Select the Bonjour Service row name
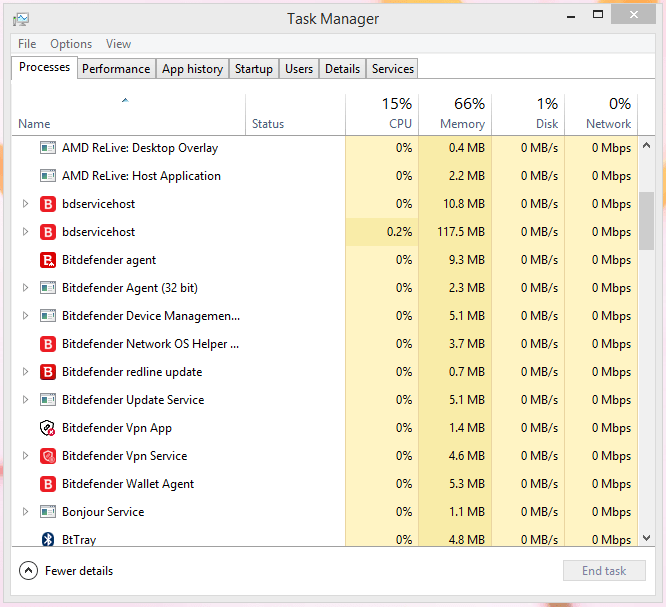Image resolution: width=666 pixels, height=607 pixels. (x=103, y=512)
